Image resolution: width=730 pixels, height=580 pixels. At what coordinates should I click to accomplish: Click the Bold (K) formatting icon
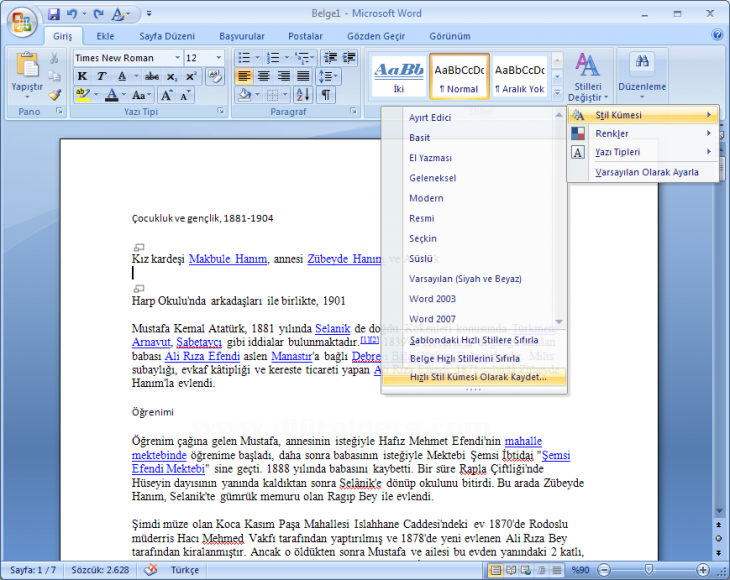(82, 76)
